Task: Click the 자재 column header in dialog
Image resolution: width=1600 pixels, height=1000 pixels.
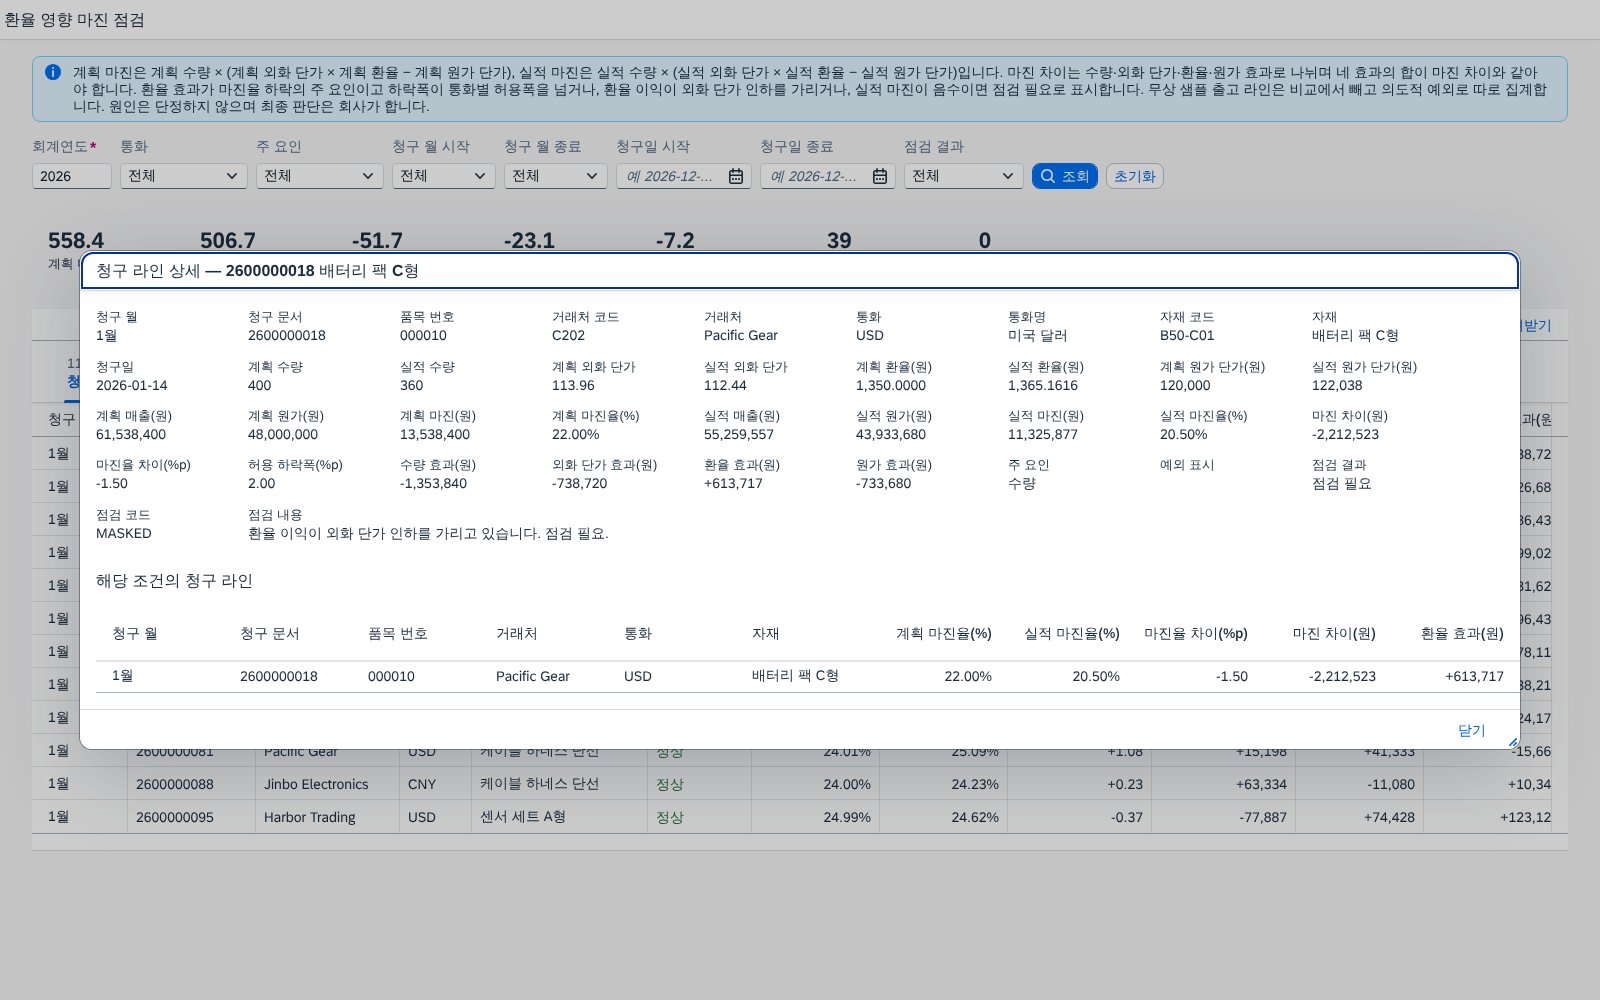Action: [766, 634]
